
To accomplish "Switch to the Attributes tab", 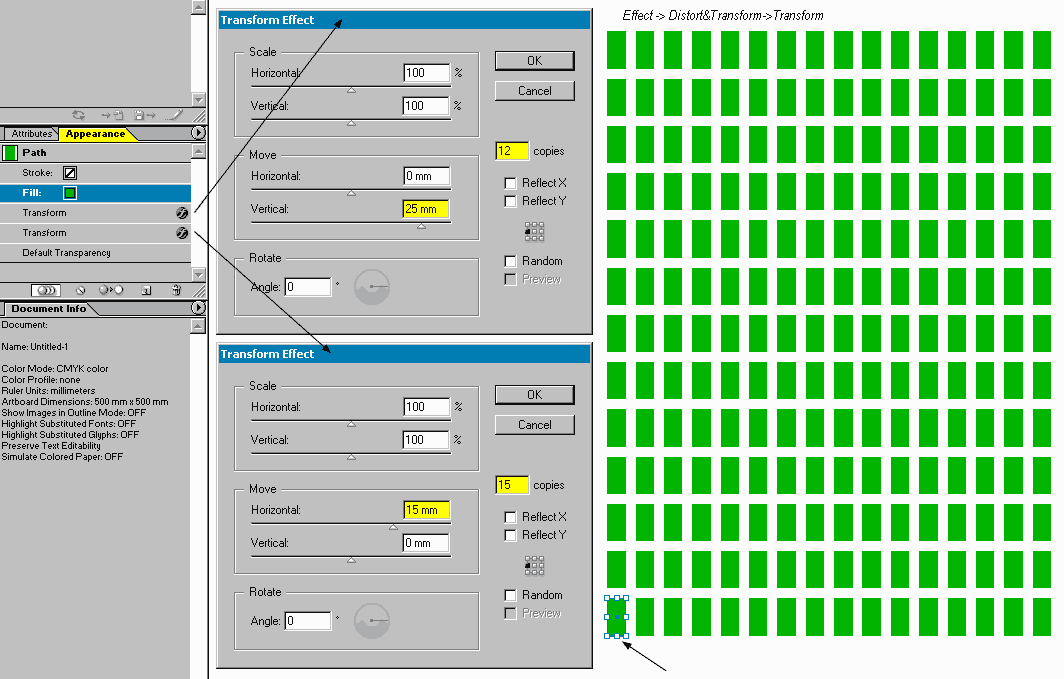I will click(31, 134).
